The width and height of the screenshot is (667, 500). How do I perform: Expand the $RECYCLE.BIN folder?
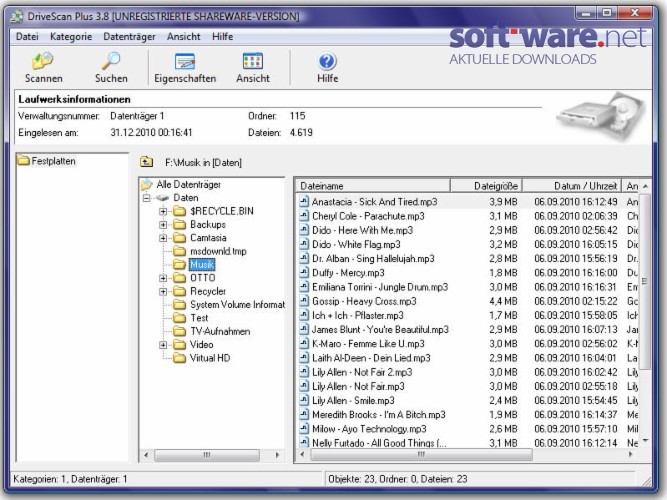tap(163, 211)
